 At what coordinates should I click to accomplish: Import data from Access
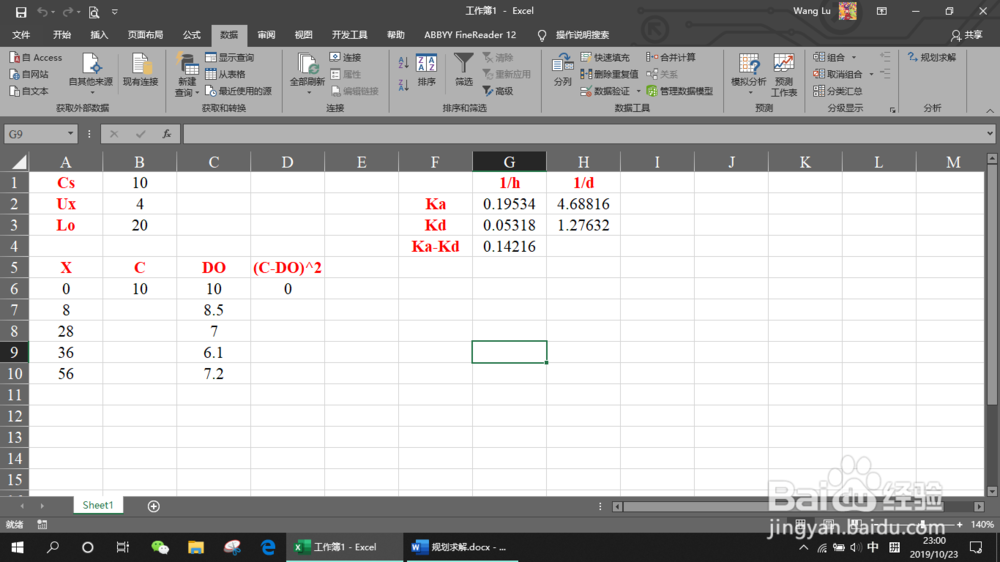(36, 57)
